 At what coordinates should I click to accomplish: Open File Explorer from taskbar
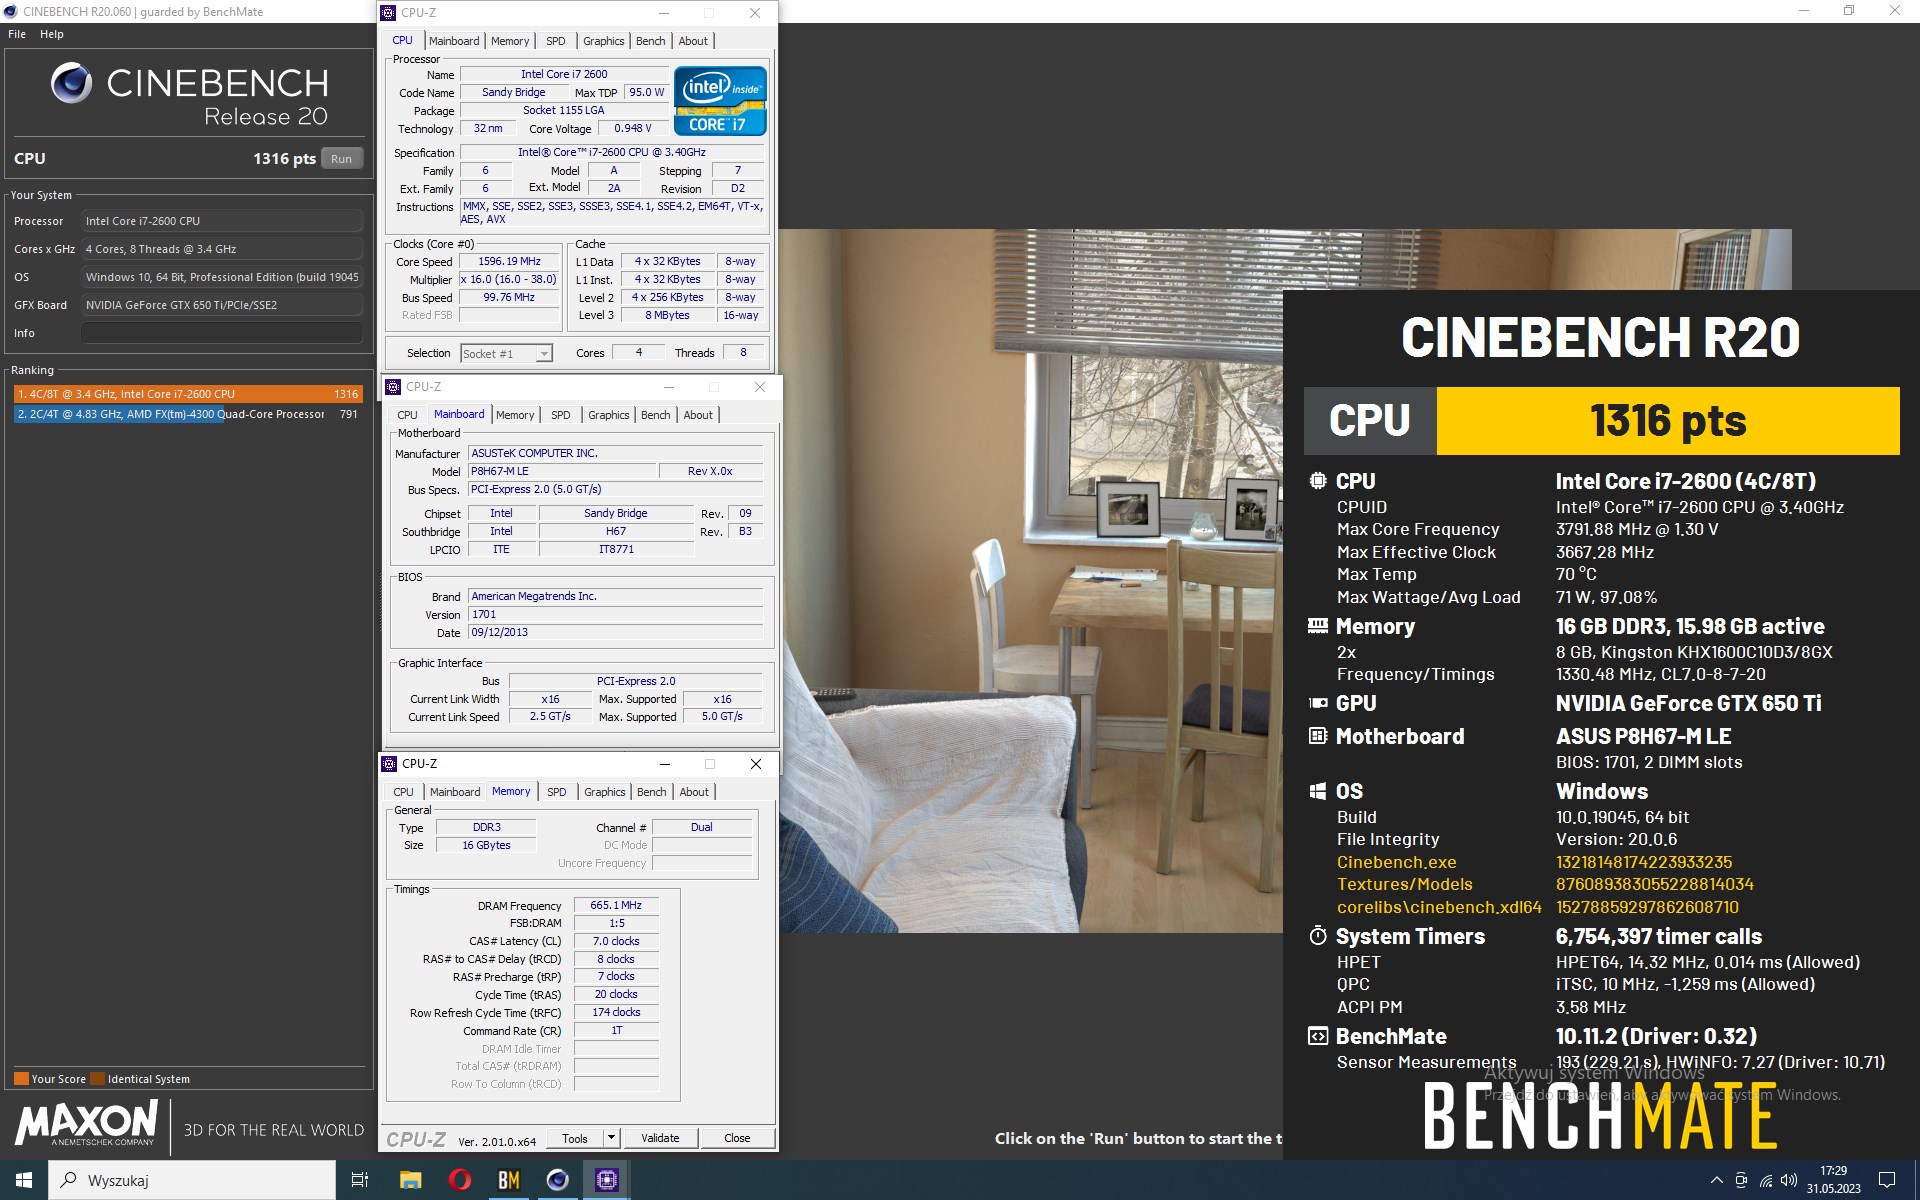pos(410,1180)
